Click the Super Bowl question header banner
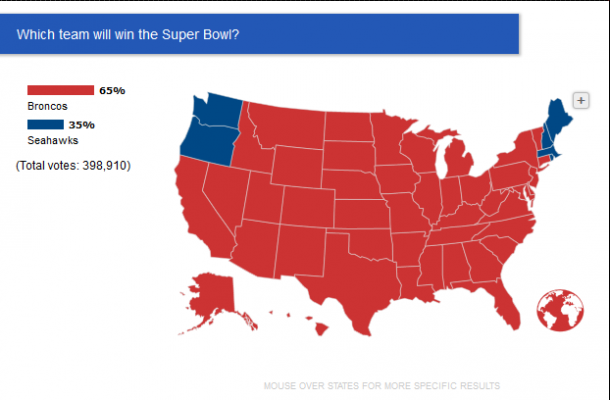Screen dimensions: 610x400 click(259, 34)
